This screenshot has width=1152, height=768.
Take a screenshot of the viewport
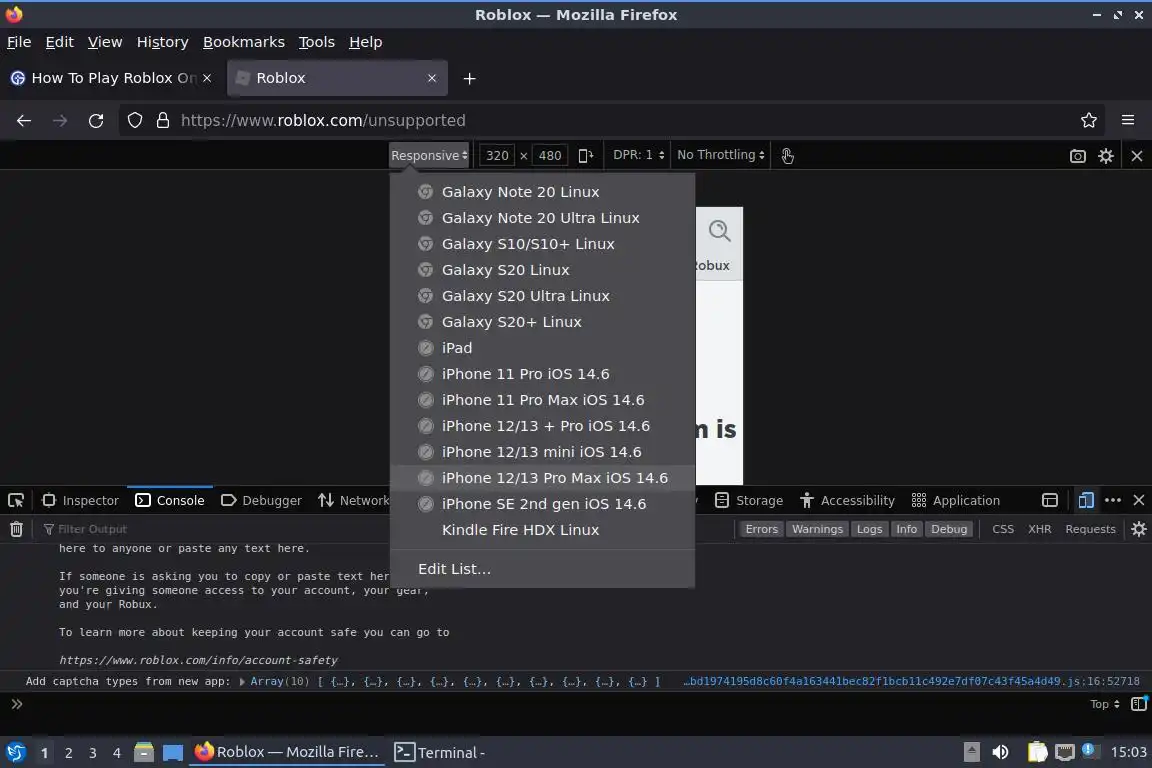coord(1077,155)
